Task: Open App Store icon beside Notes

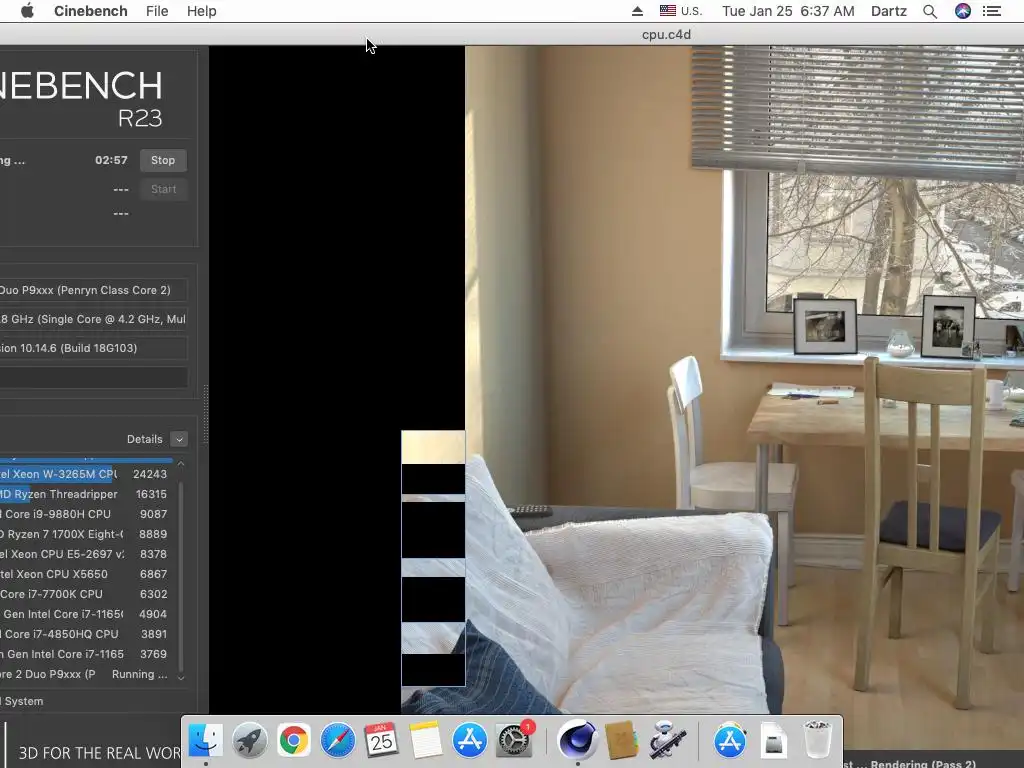Action: click(x=470, y=741)
